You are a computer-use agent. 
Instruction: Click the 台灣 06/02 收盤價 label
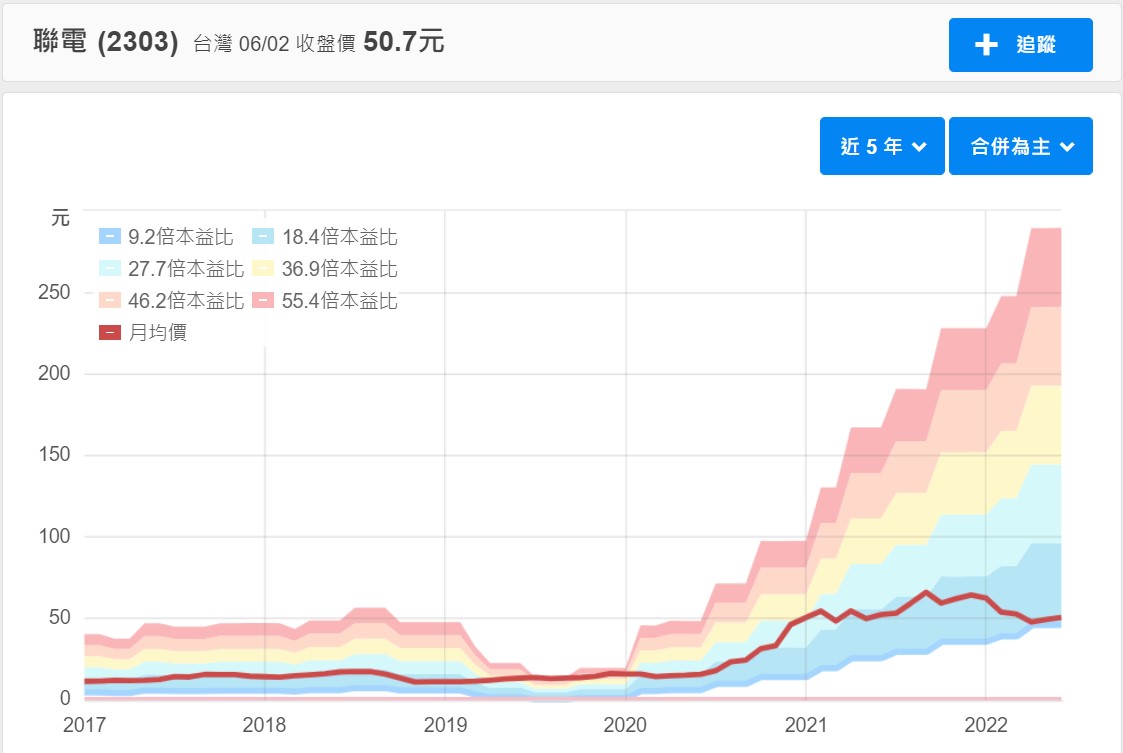click(274, 44)
